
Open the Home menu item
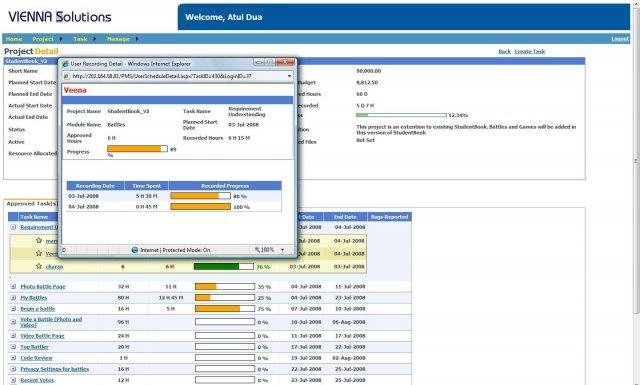[x=14, y=39]
